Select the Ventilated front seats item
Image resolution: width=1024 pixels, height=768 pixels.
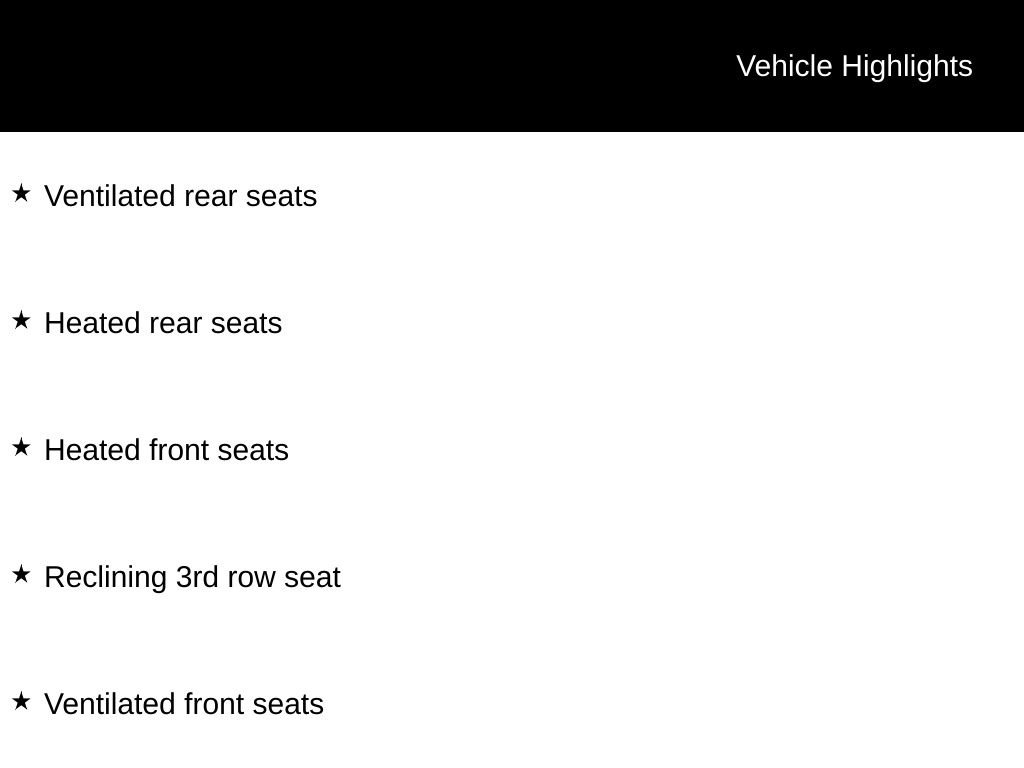click(184, 704)
